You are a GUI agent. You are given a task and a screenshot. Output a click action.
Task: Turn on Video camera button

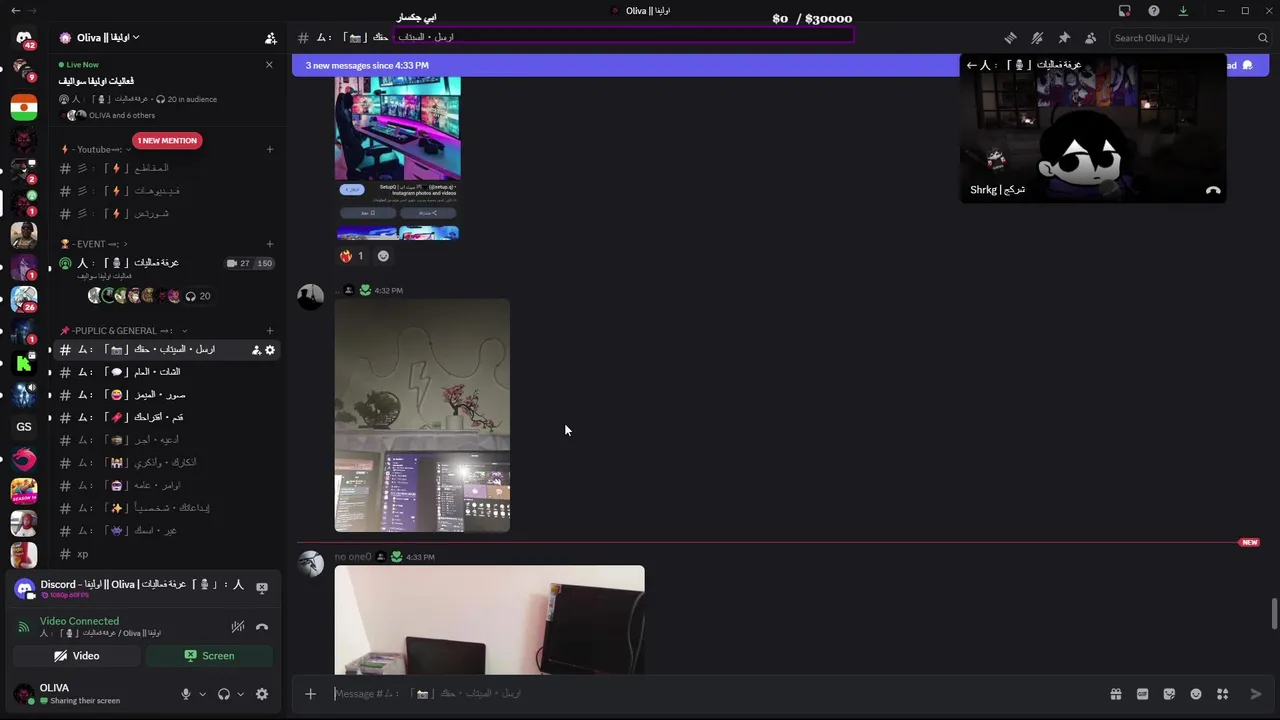point(77,656)
